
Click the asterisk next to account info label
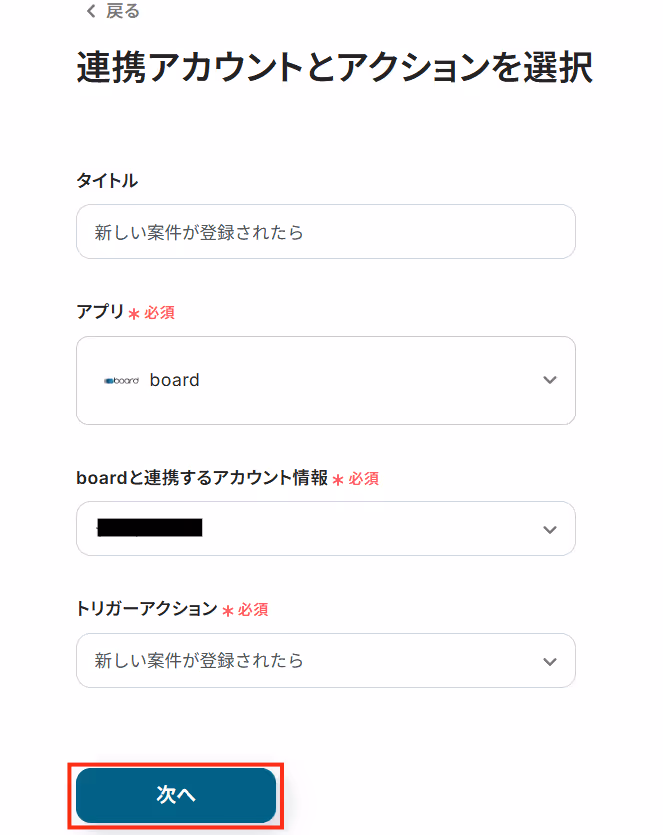[338, 479]
